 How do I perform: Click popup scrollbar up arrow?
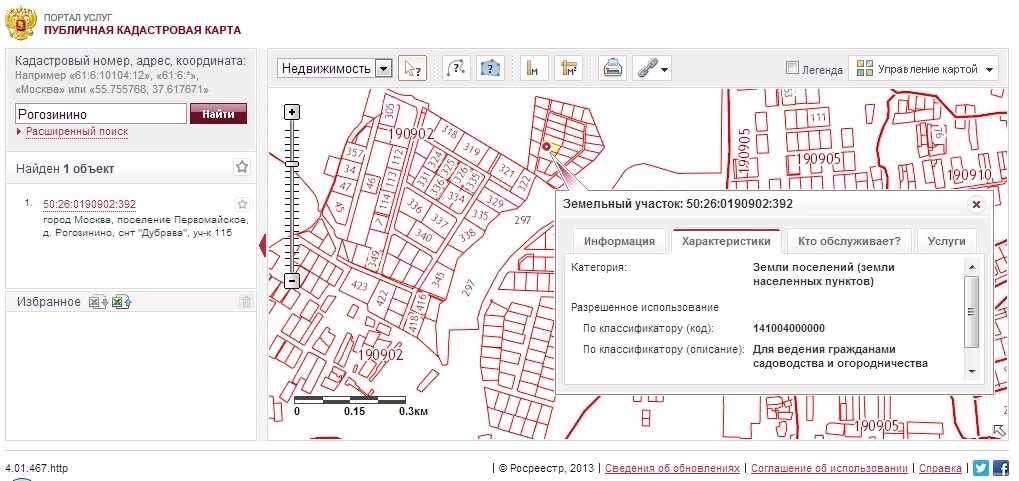pyautogui.click(x=972, y=266)
